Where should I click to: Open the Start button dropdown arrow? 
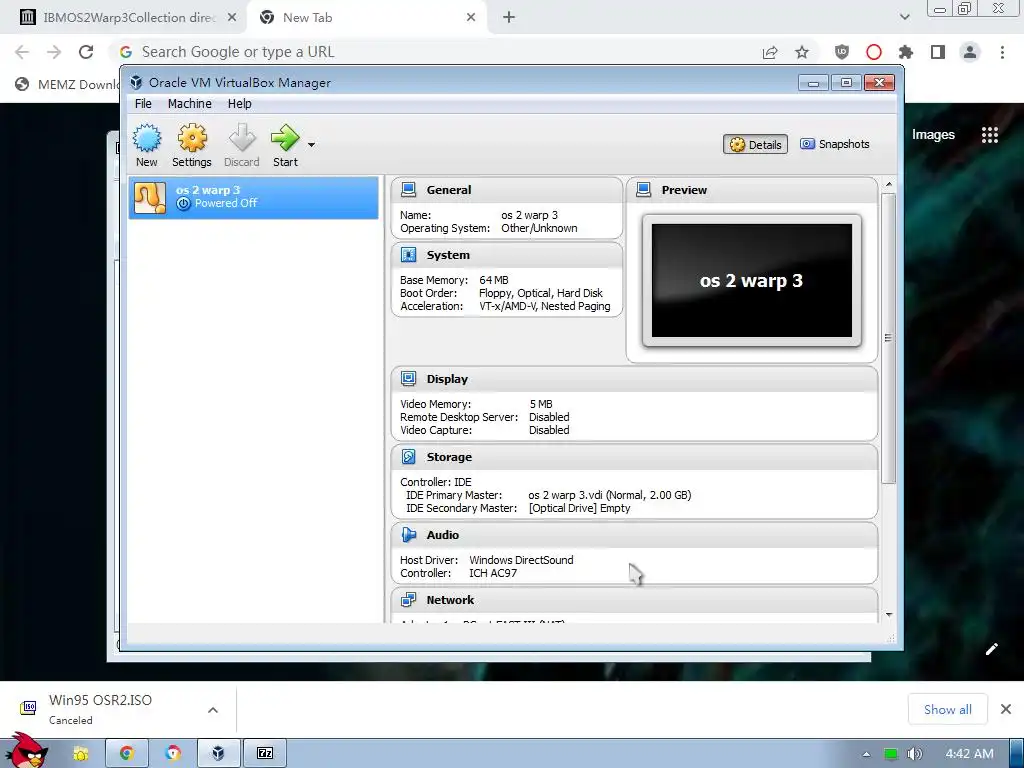pos(312,145)
